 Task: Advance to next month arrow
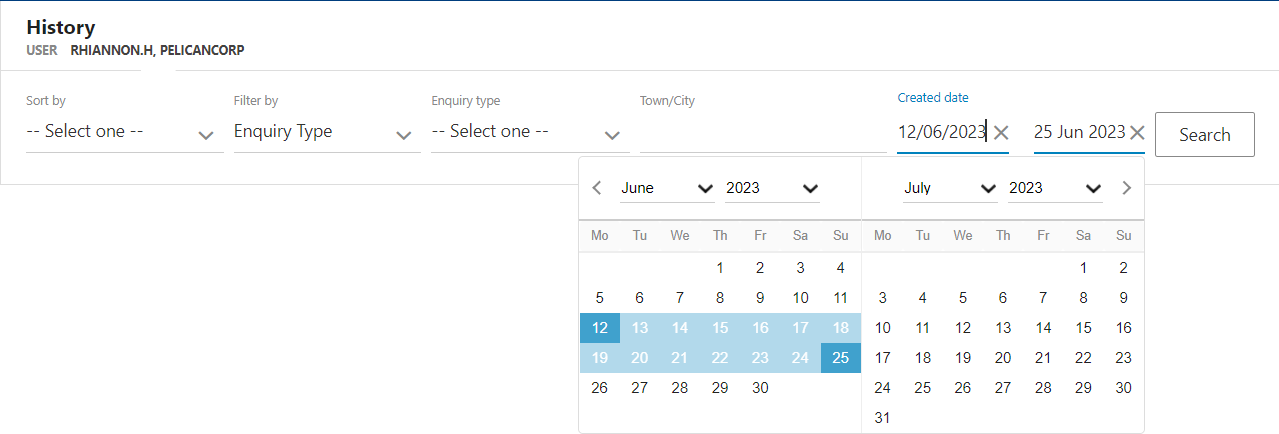tap(1126, 188)
